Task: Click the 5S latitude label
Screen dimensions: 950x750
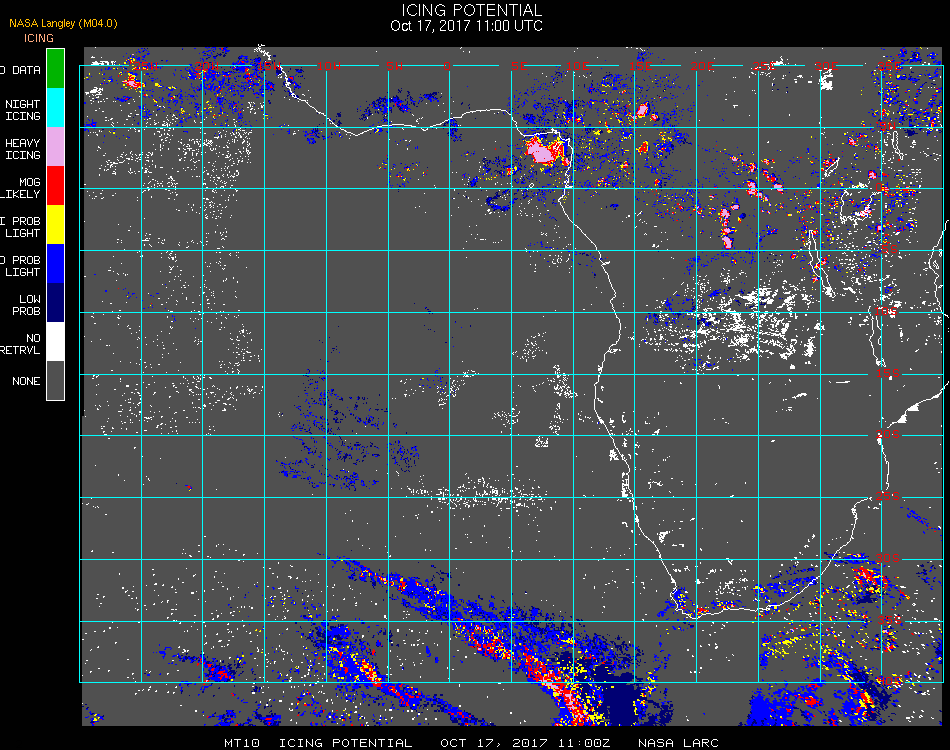Action: (889, 250)
